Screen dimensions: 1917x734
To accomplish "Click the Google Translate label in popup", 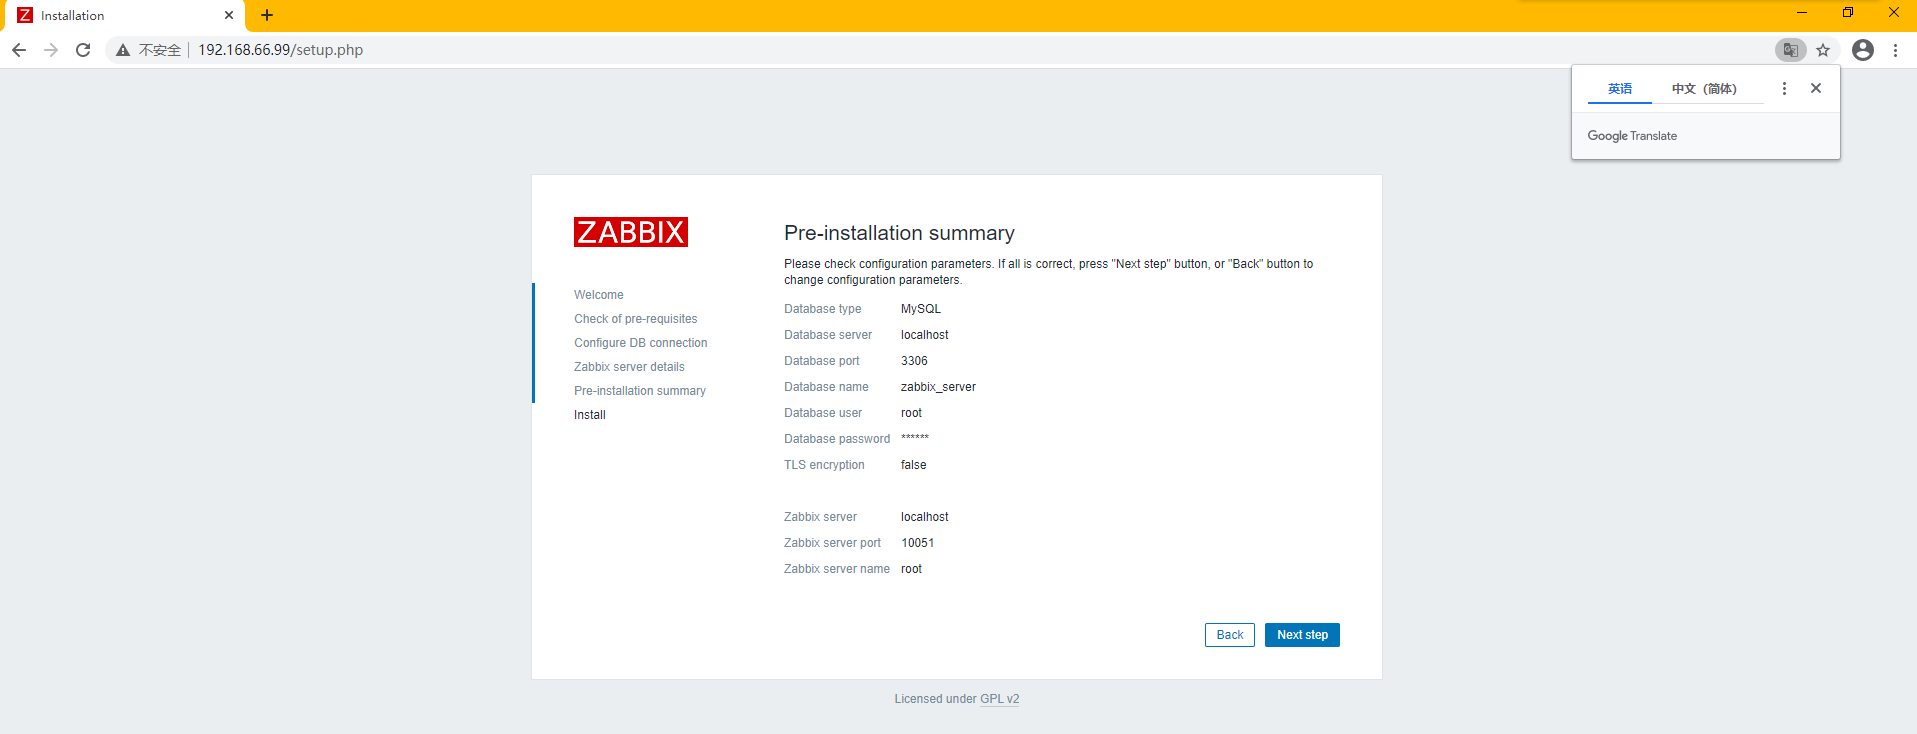I will (x=1632, y=136).
